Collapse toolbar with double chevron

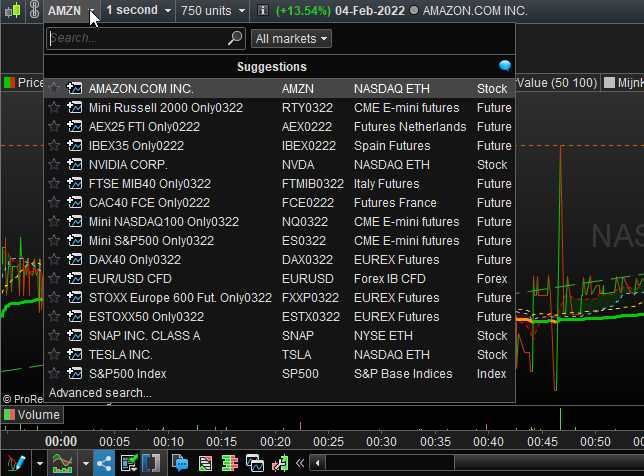pyautogui.click(x=300, y=463)
